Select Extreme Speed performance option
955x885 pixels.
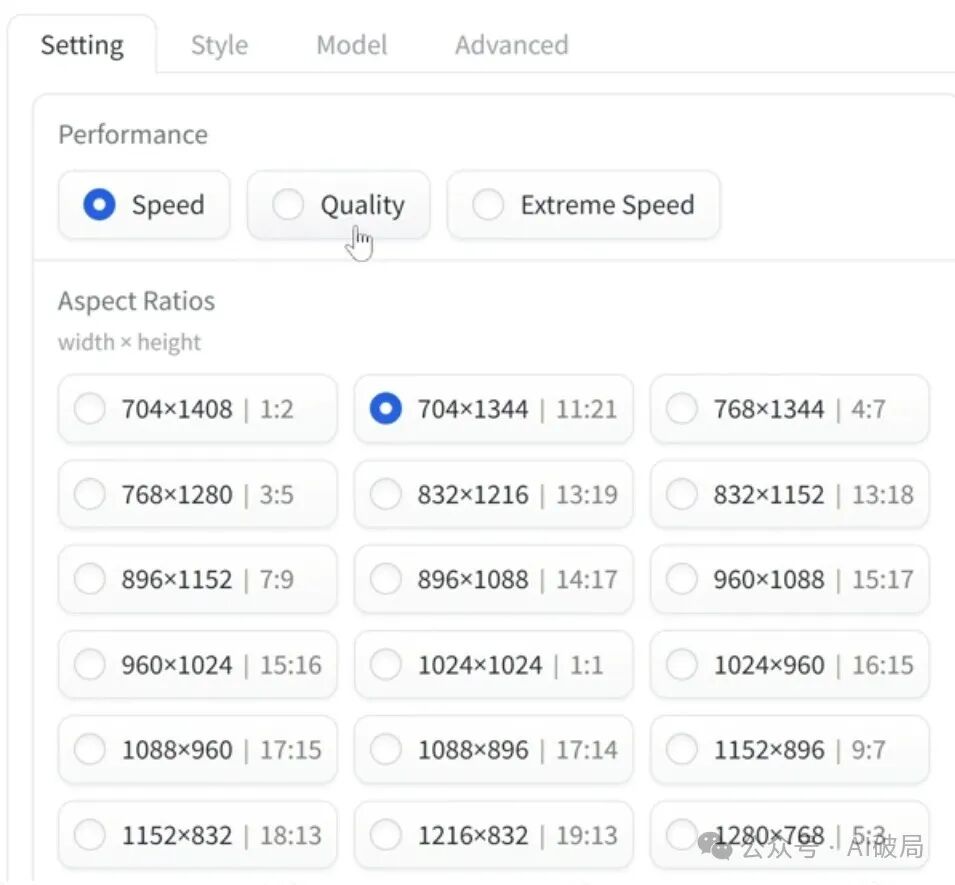pyautogui.click(x=583, y=205)
